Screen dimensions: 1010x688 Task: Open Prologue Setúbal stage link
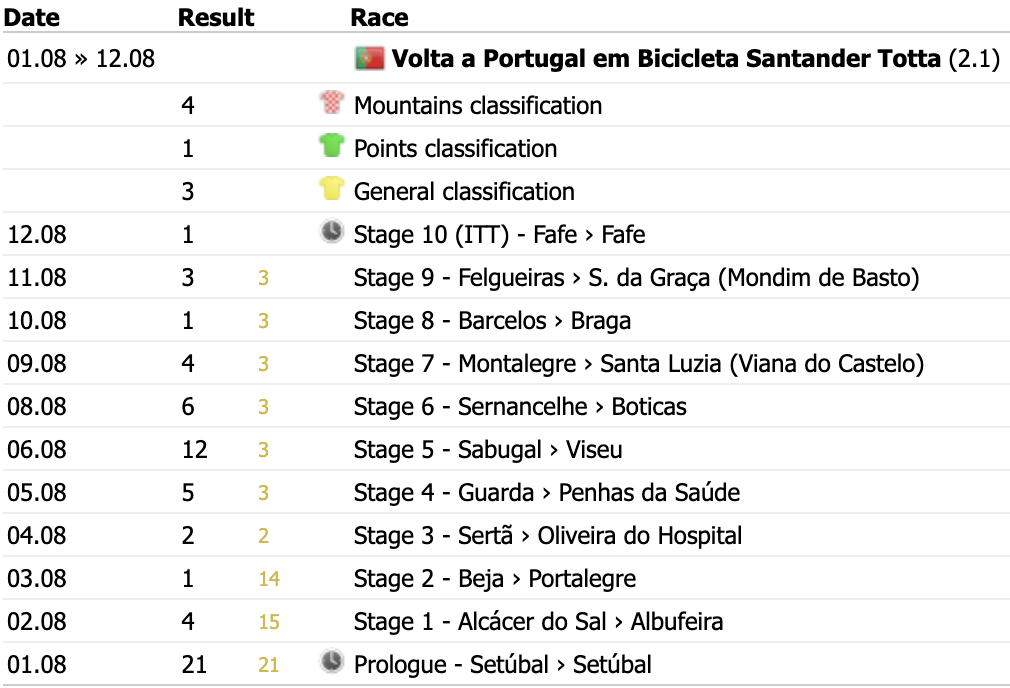pyautogui.click(x=502, y=664)
